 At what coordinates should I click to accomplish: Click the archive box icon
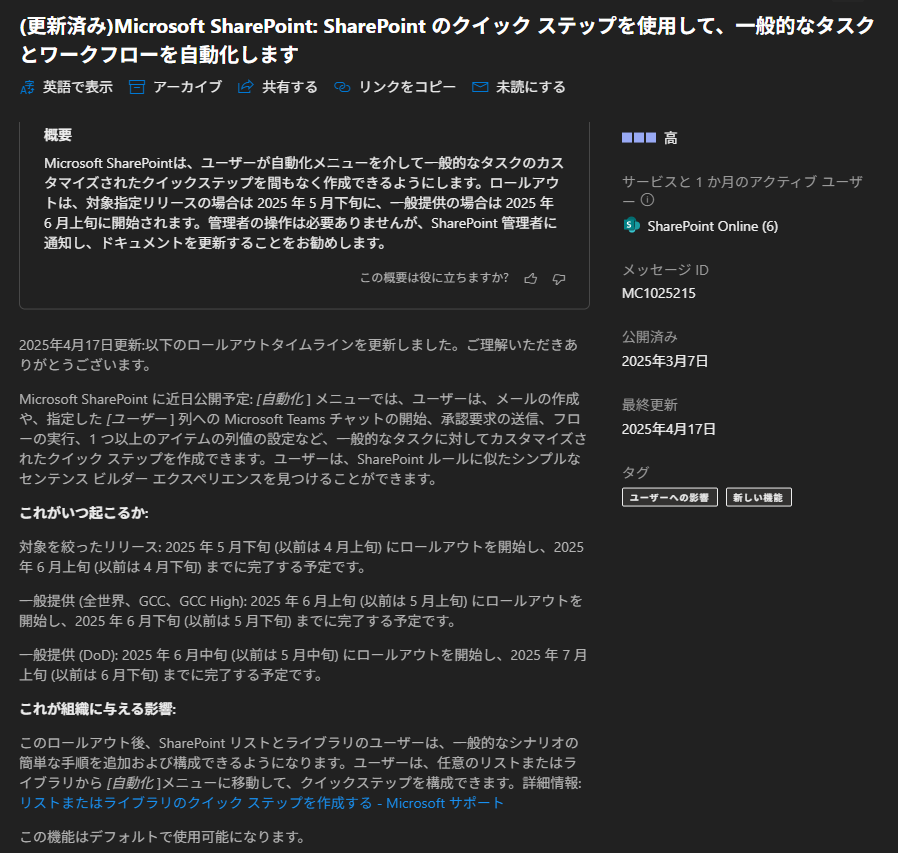[x=137, y=87]
